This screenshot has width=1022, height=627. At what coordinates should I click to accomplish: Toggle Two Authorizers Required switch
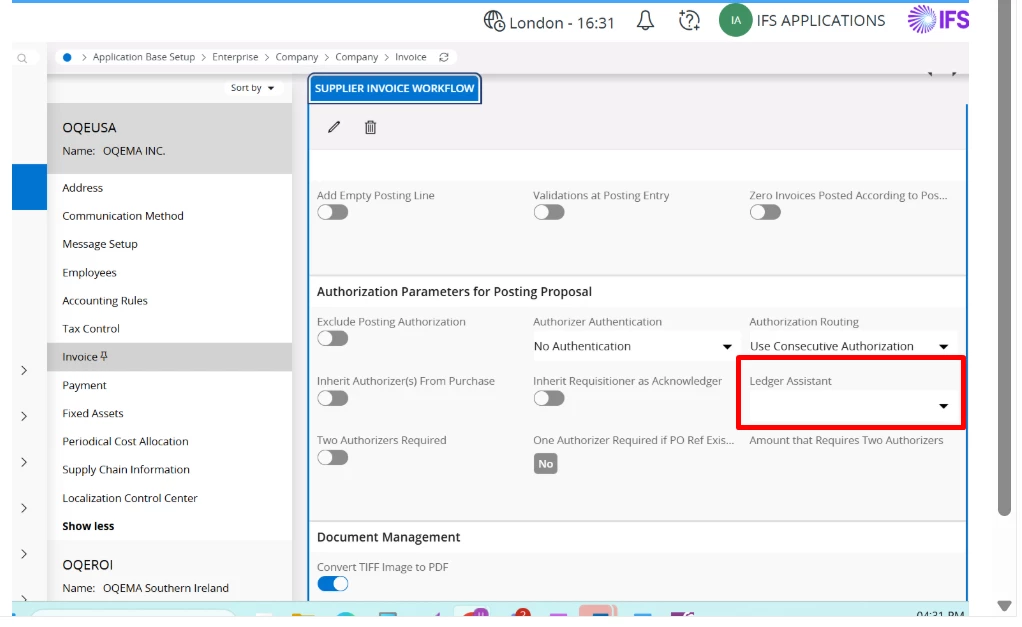[x=332, y=458]
